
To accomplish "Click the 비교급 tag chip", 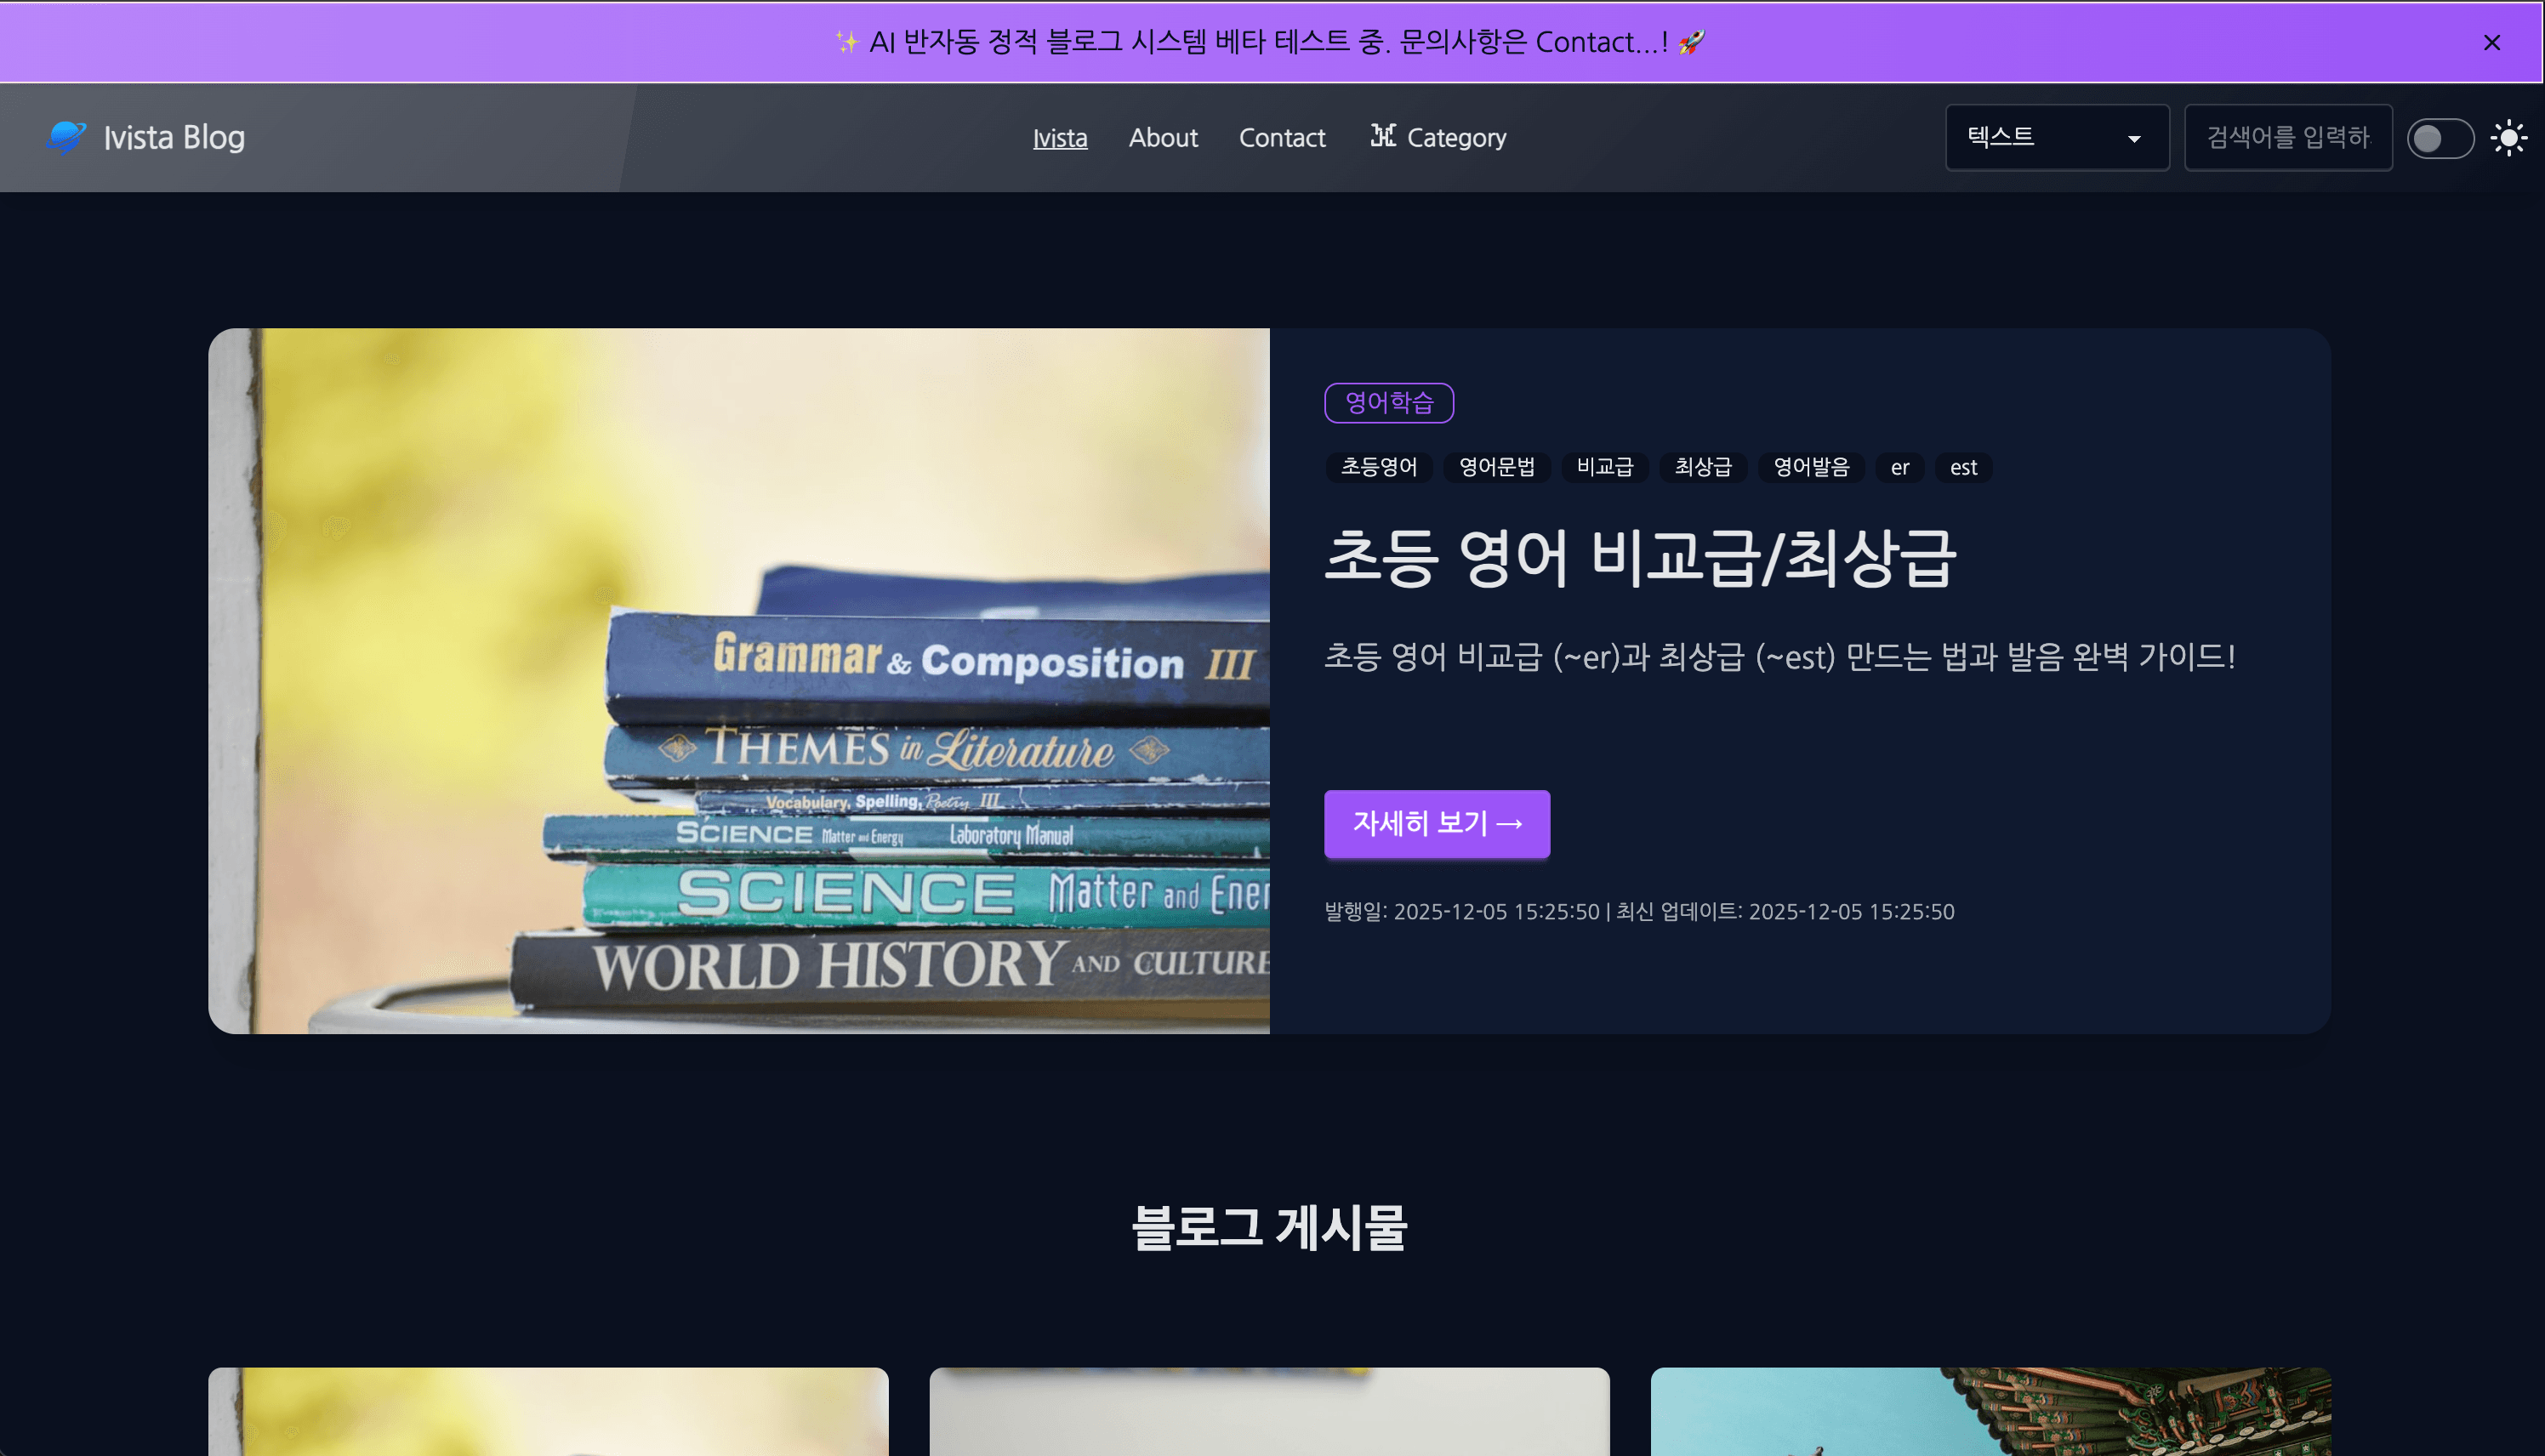I will [x=1604, y=467].
